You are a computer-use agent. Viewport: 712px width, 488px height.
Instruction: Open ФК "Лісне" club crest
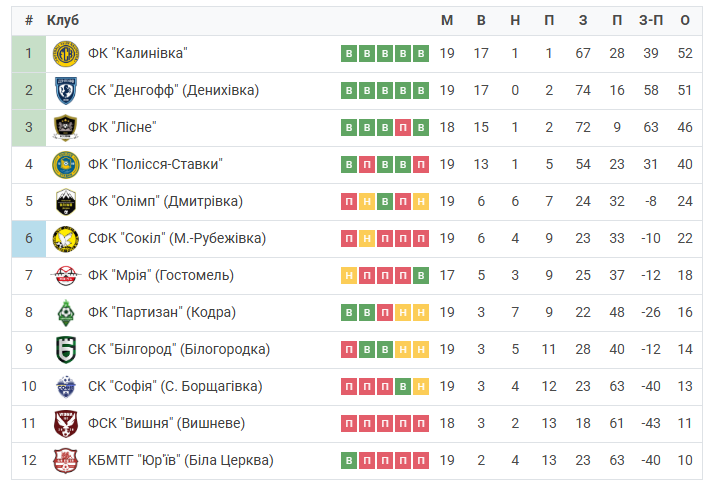(66, 128)
